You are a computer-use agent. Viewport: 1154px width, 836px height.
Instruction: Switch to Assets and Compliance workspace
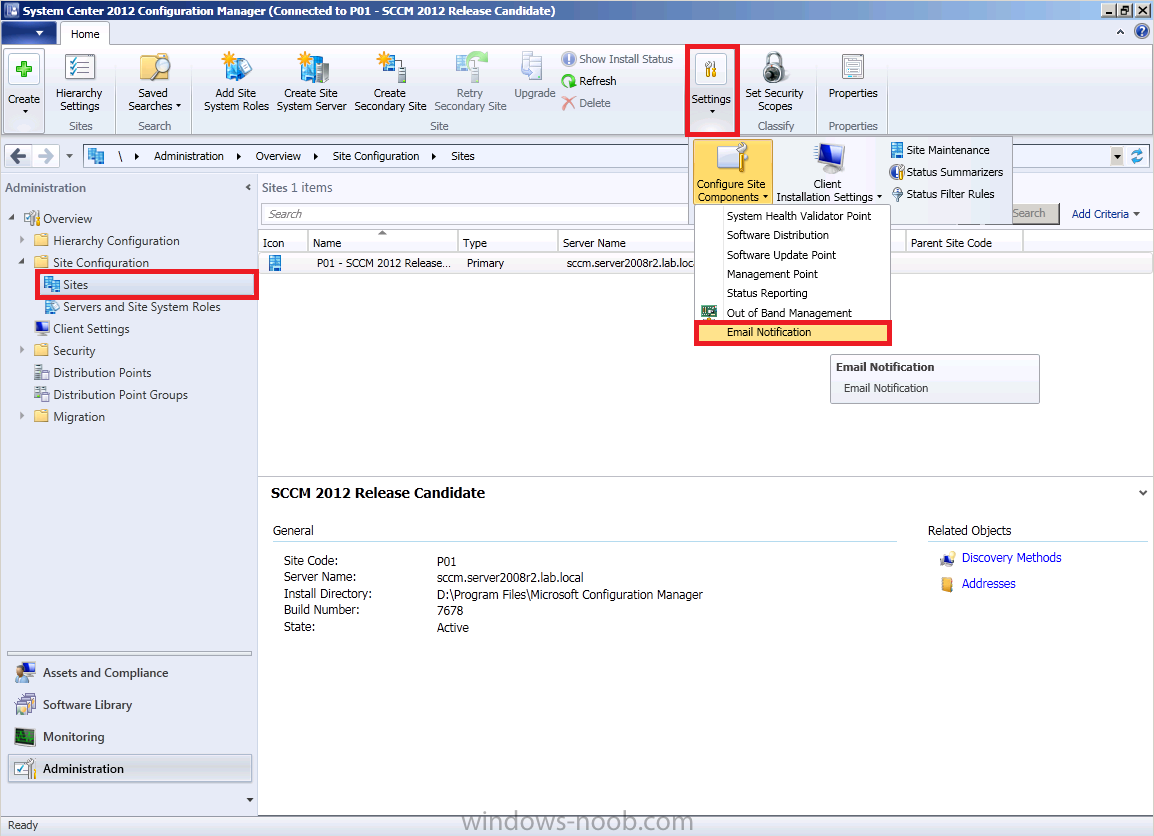pyautogui.click(x=130, y=673)
